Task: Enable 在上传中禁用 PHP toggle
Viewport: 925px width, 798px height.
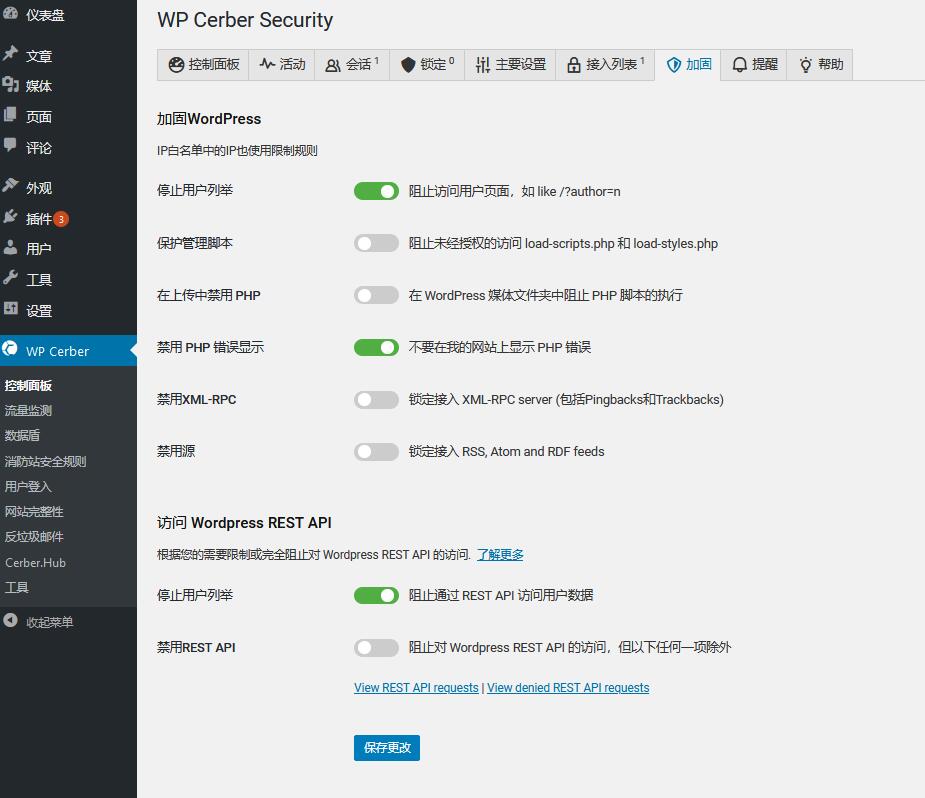Action: tap(376, 295)
